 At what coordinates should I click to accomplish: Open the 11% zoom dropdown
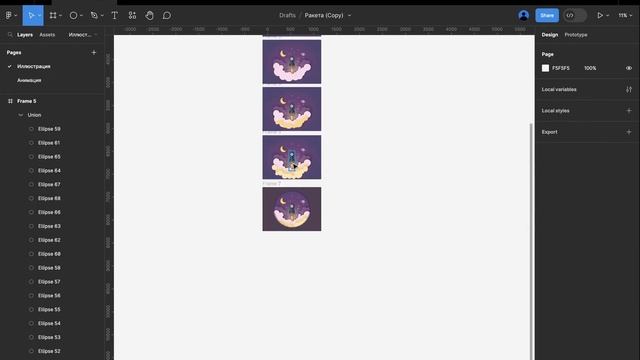click(625, 16)
